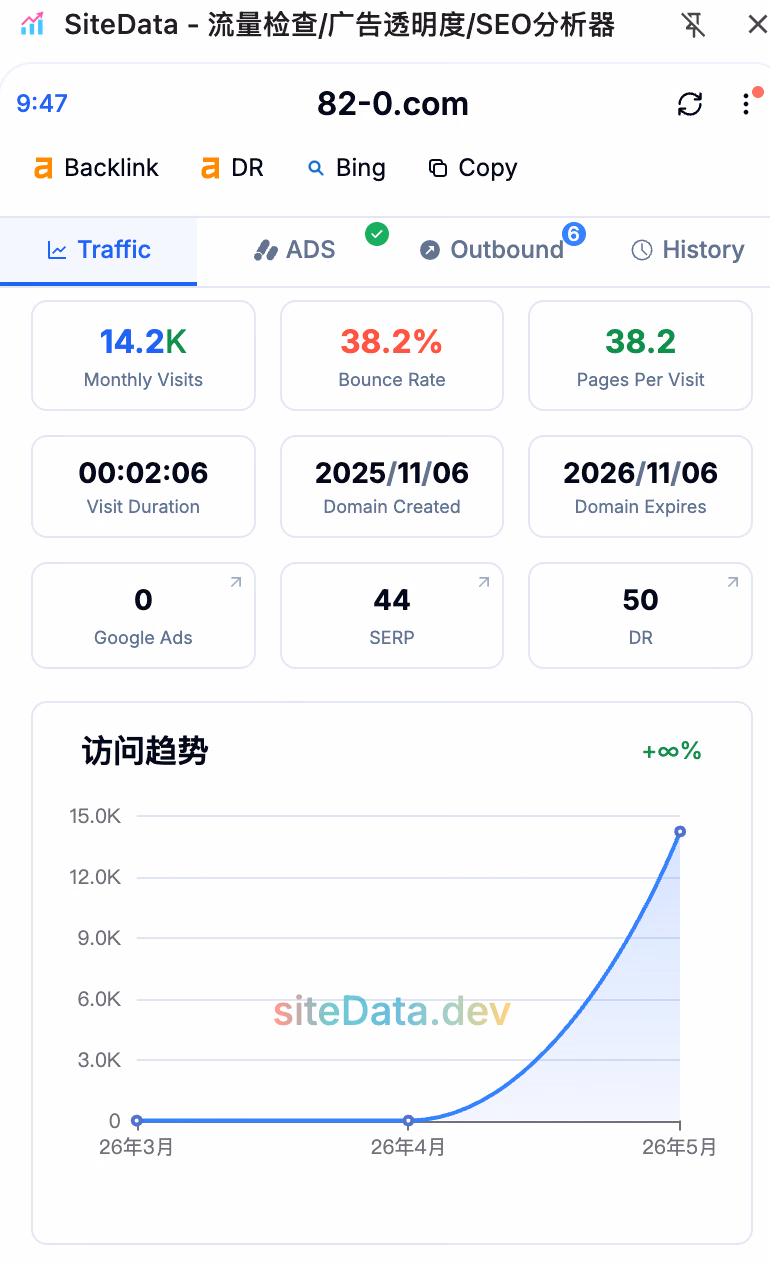Click the 26年3月 data point on chart

click(137, 1121)
